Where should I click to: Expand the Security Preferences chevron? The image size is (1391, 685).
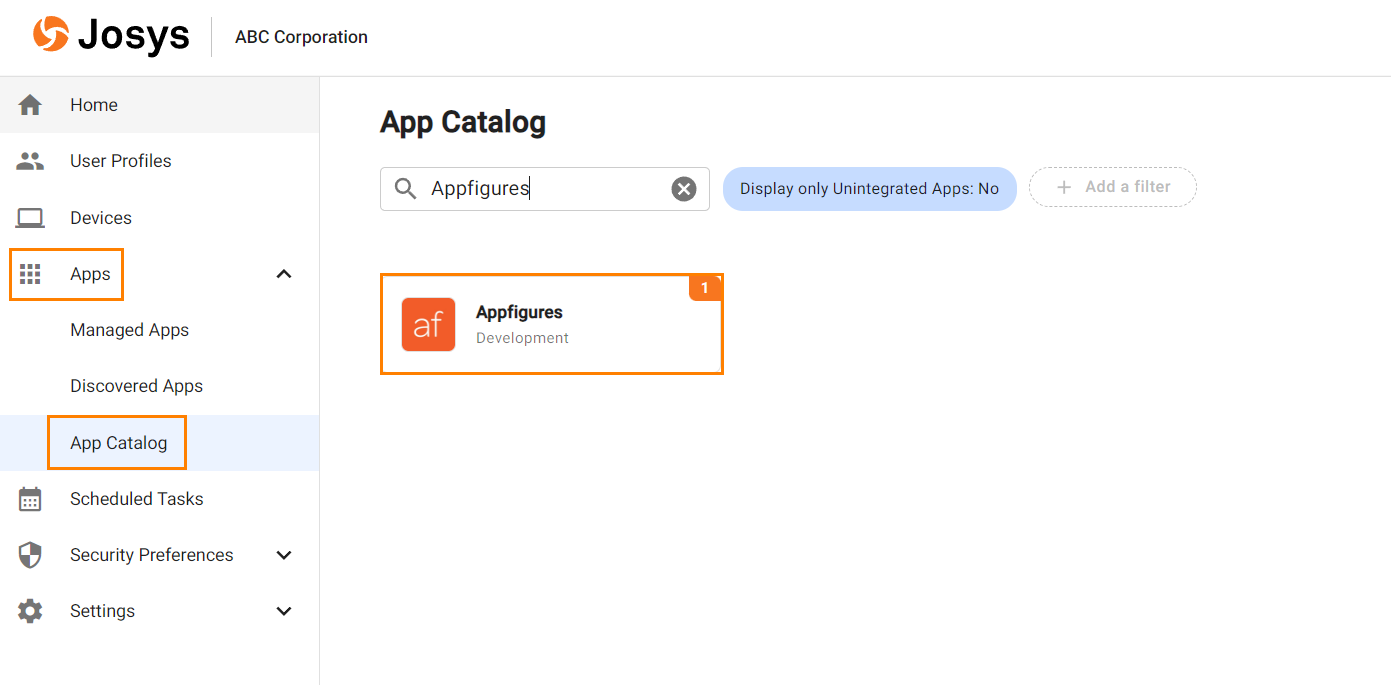[284, 555]
